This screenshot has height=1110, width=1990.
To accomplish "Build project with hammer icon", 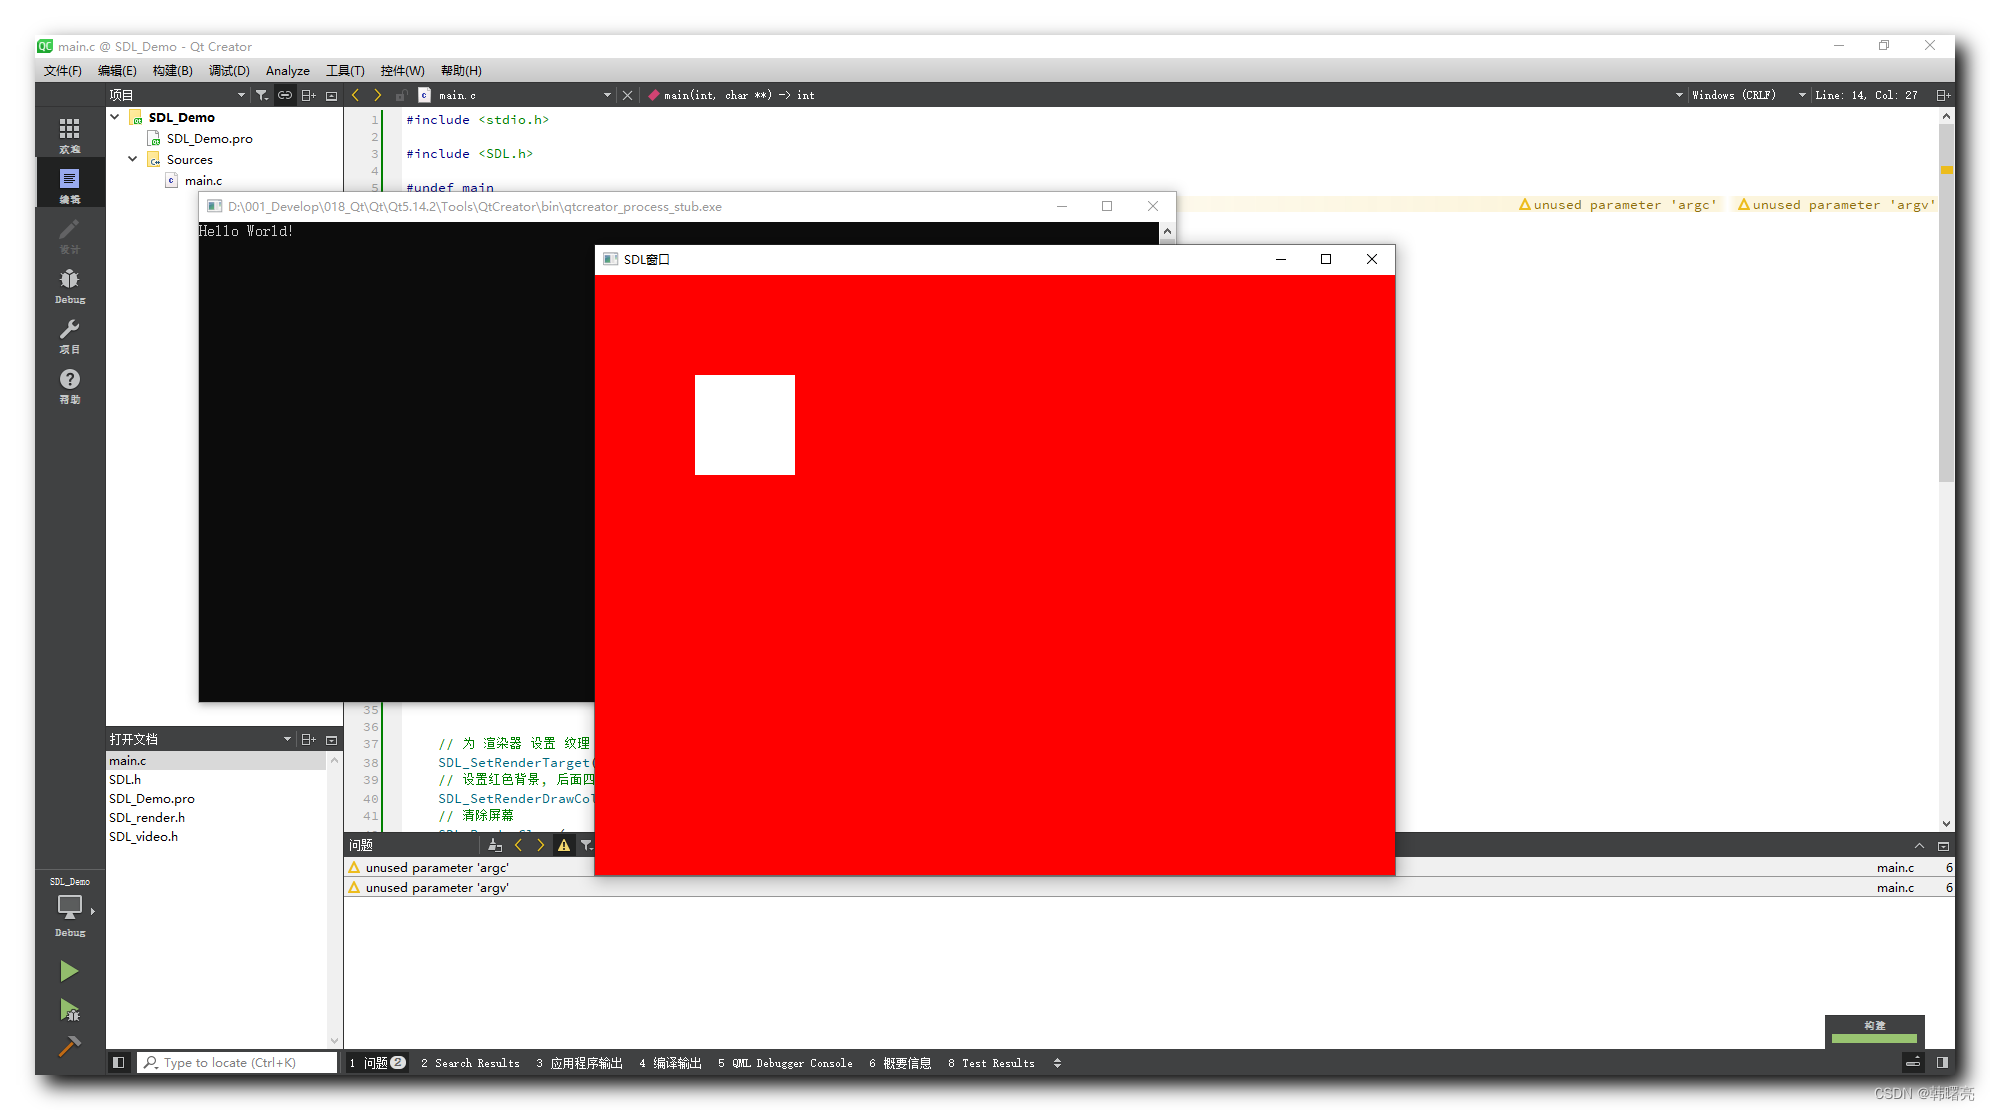I will click(x=69, y=1046).
